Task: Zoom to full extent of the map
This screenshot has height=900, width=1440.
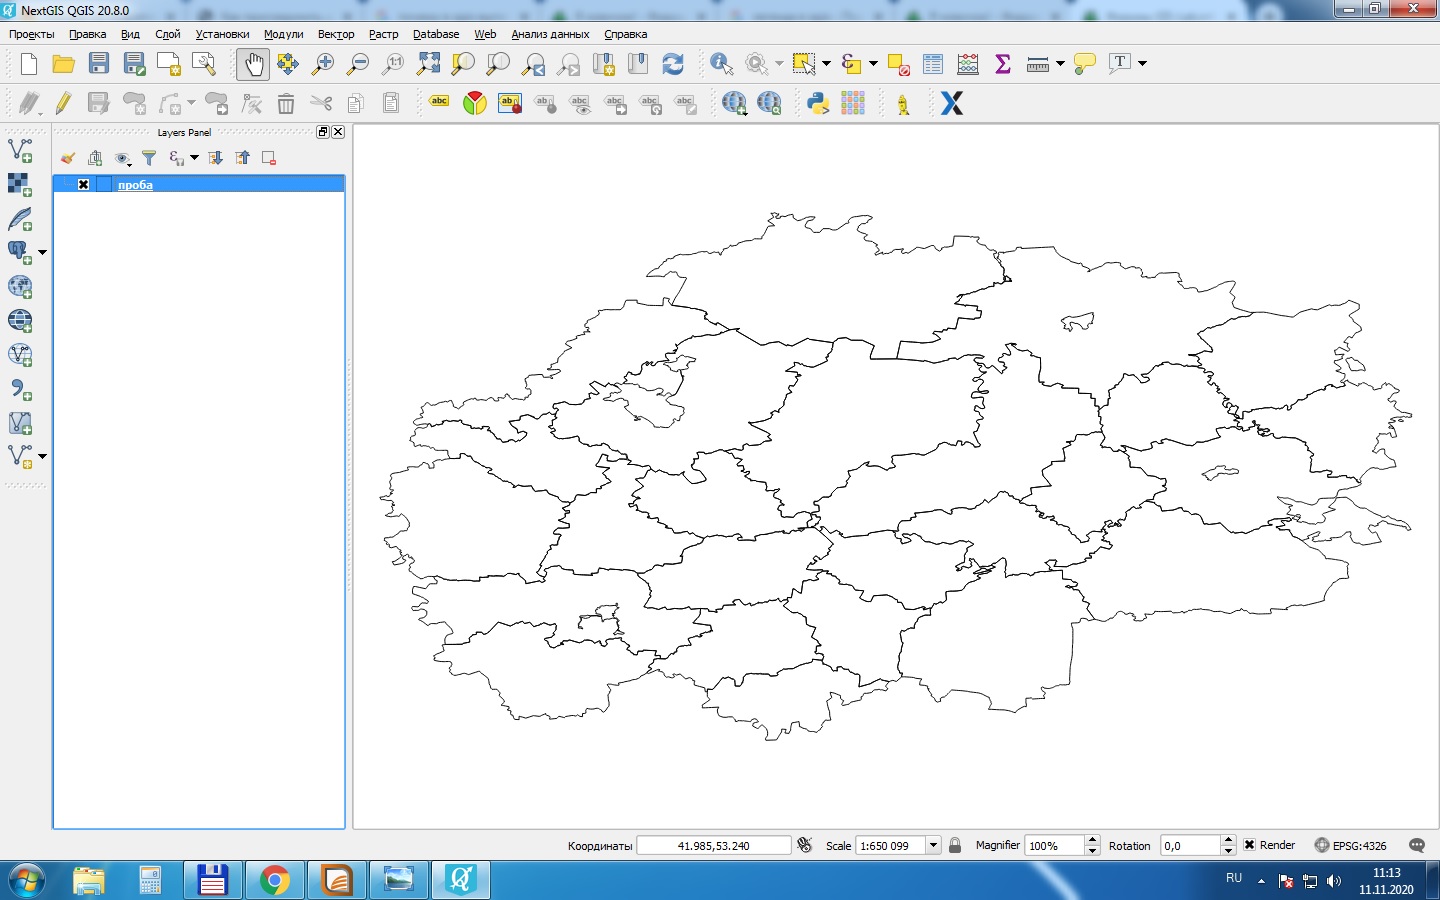Action: (x=428, y=63)
